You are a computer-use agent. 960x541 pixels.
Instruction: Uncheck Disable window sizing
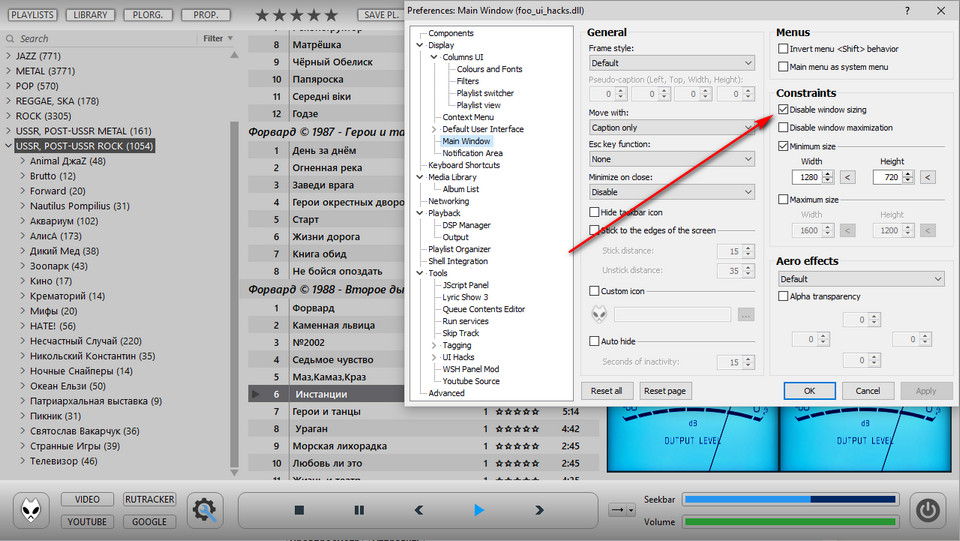784,110
